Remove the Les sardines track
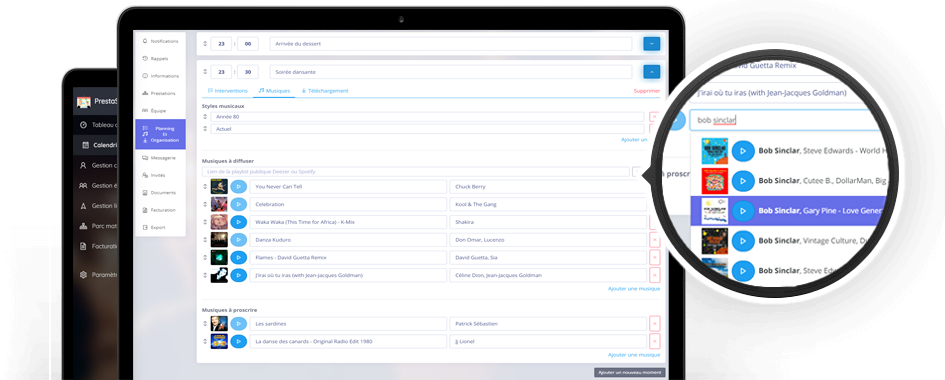945x380 pixels. [655, 323]
